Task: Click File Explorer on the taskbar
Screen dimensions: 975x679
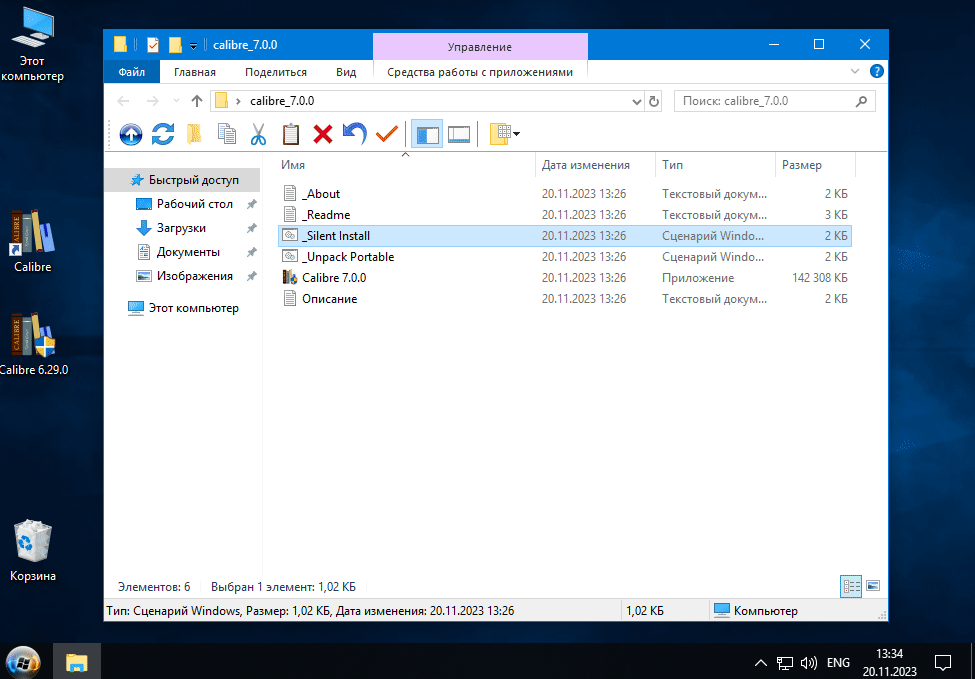Action: [x=77, y=662]
